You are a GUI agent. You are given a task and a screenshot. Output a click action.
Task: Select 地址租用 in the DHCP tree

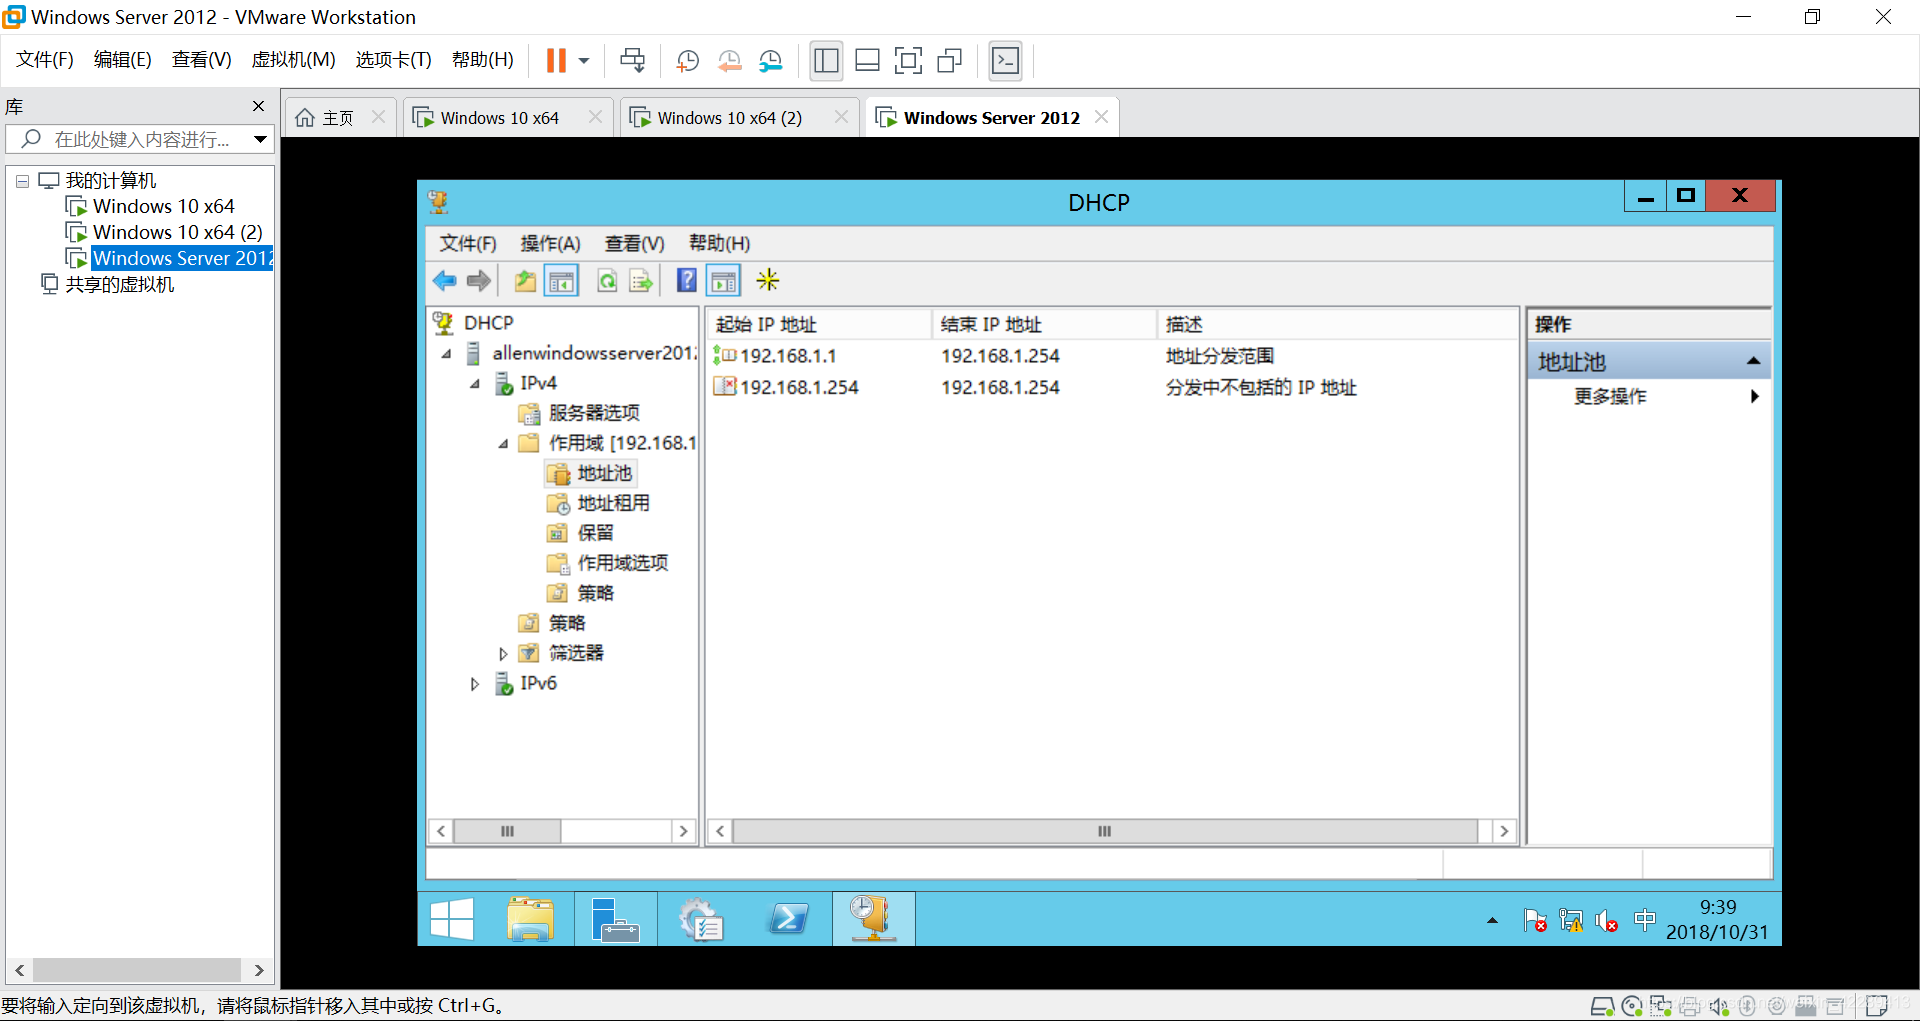coord(613,504)
